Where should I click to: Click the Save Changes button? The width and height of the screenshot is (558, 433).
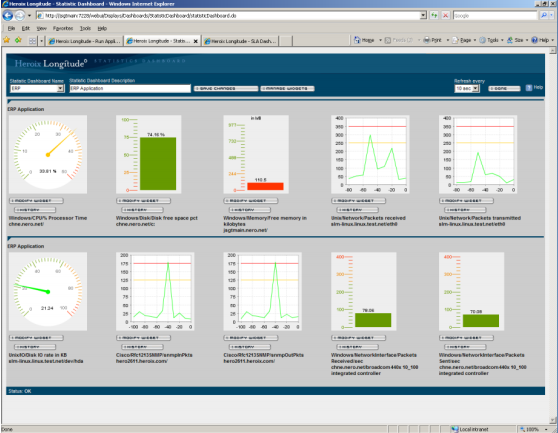pyautogui.click(x=226, y=88)
